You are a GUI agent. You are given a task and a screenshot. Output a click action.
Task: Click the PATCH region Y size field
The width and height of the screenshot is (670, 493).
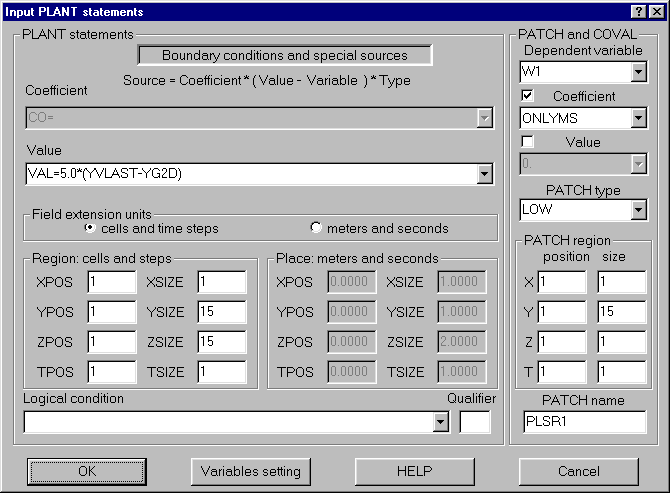pyautogui.click(x=622, y=312)
